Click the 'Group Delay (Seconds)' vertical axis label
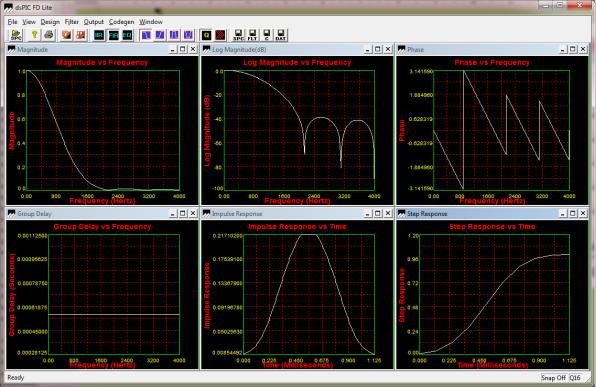This screenshot has height=387, width=596. 12,295
